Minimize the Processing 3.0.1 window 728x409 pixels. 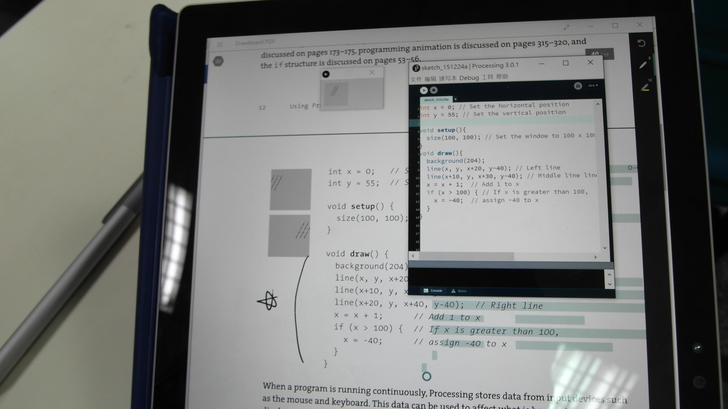(x=541, y=64)
